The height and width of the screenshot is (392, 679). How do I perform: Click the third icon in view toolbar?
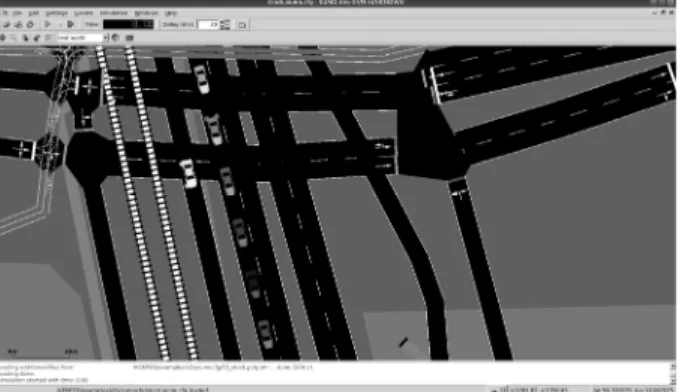(25, 38)
